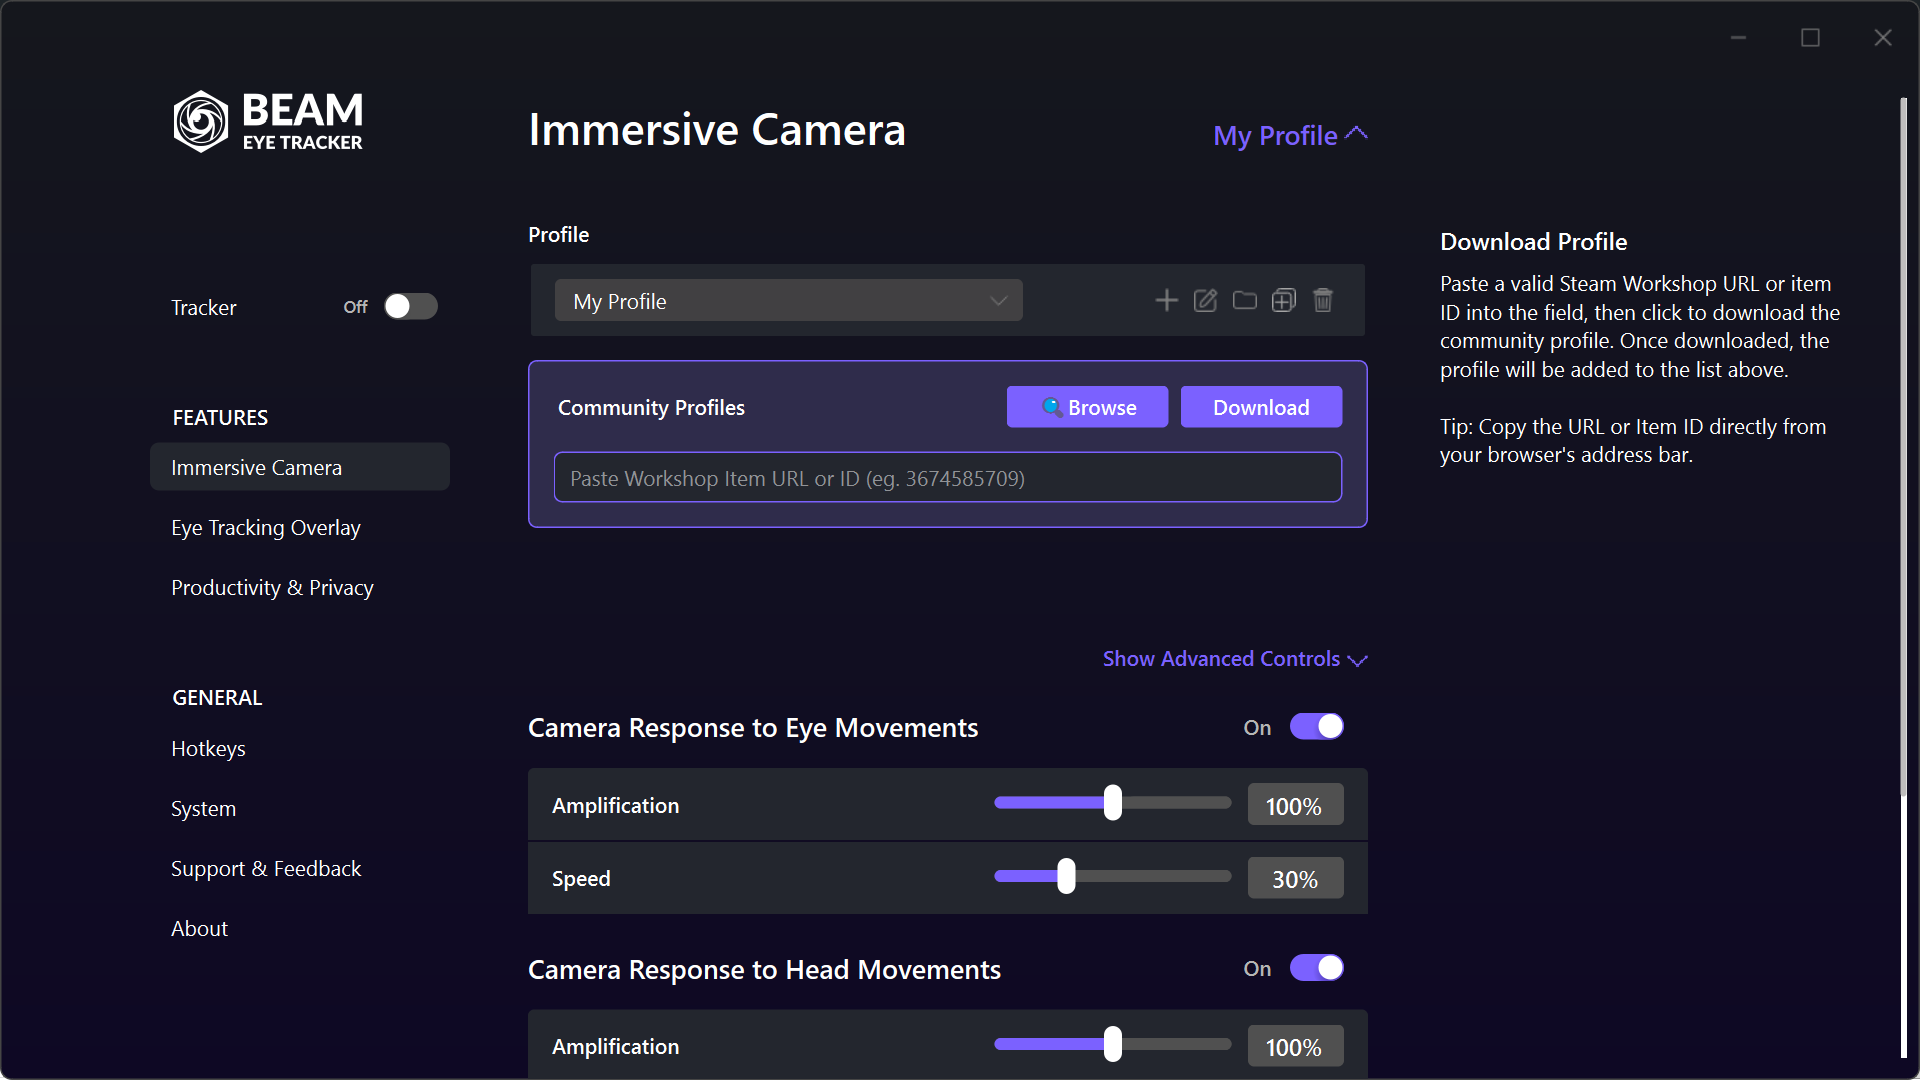This screenshot has height=1080, width=1920.
Task: Click the Browse community profiles button
Action: (1087, 407)
